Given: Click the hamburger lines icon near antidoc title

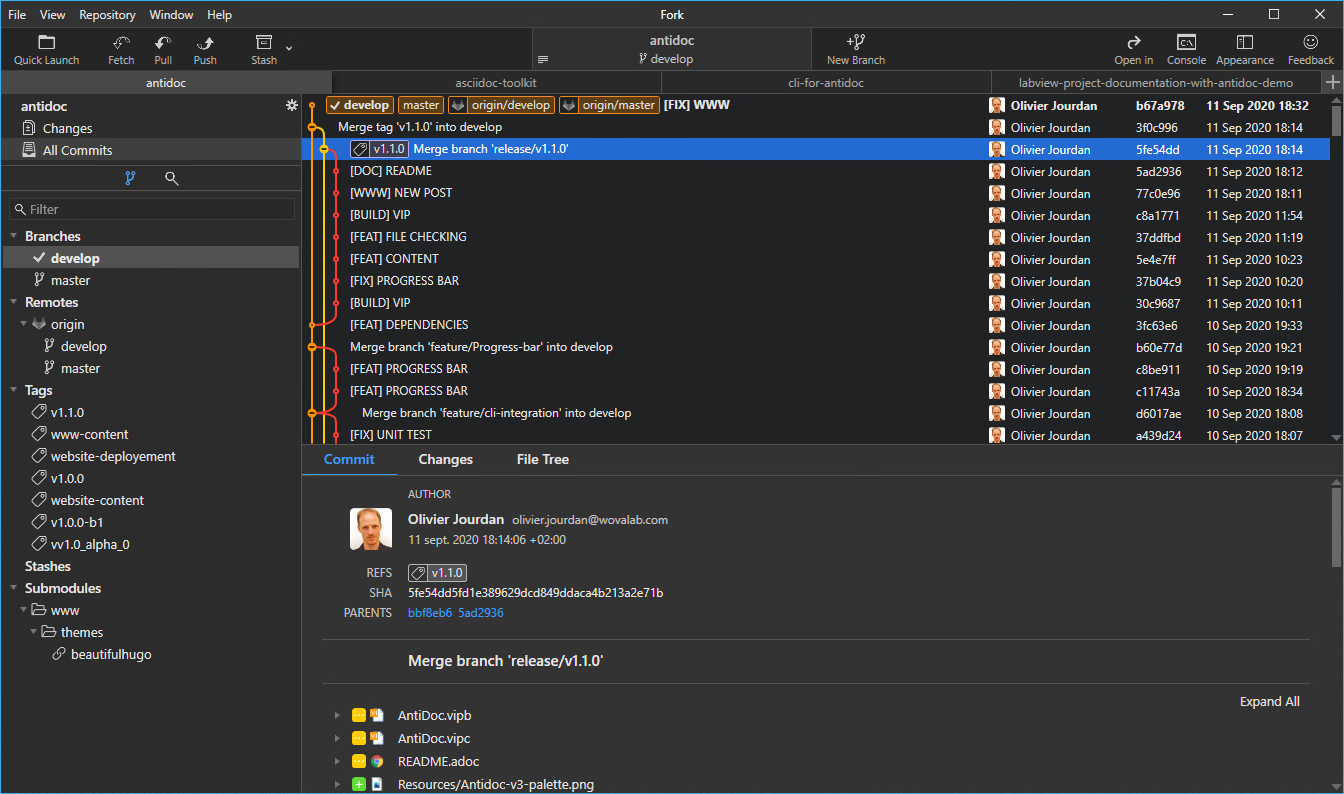Looking at the screenshot, I should click(543, 60).
